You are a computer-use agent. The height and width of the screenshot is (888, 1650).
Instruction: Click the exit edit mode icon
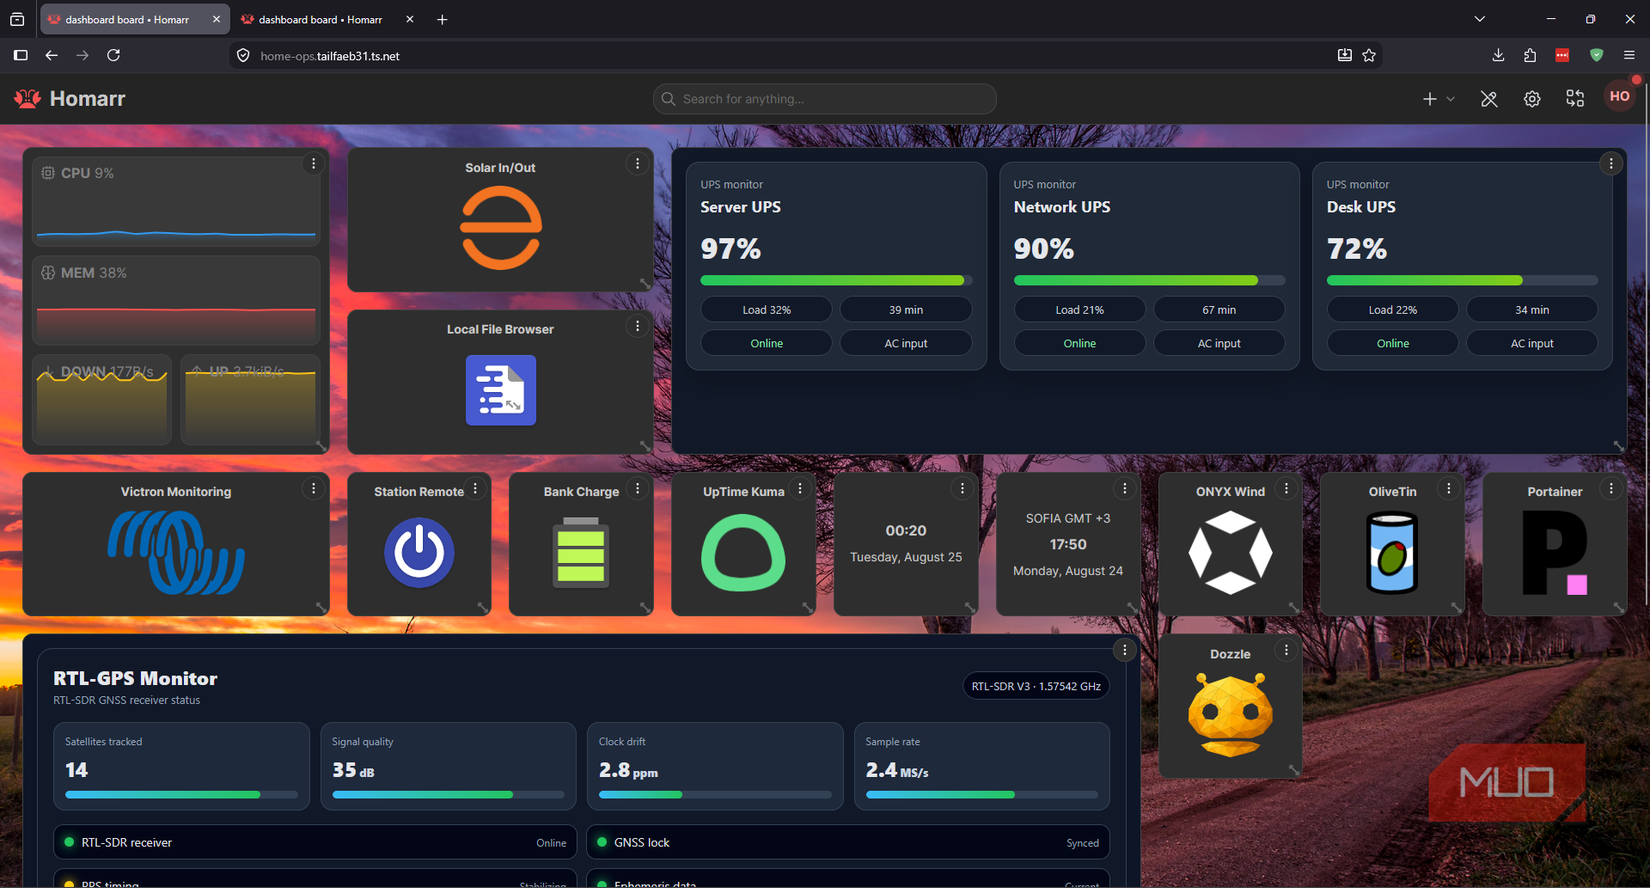point(1489,99)
